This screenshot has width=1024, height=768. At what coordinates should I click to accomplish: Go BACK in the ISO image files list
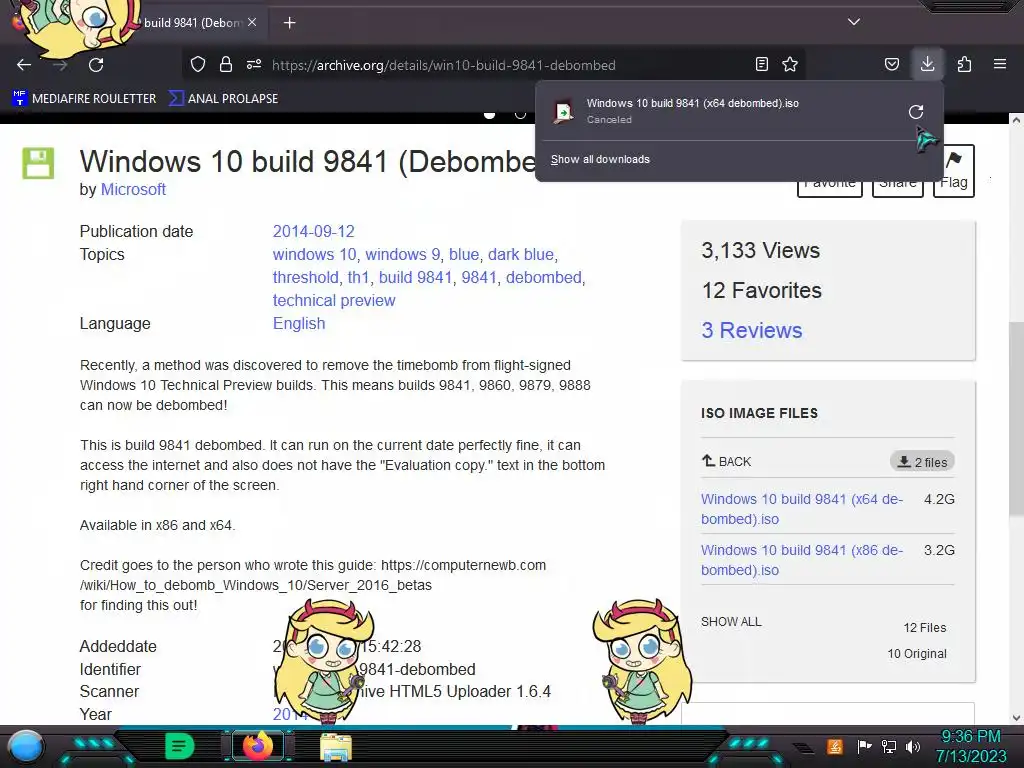coord(726,461)
